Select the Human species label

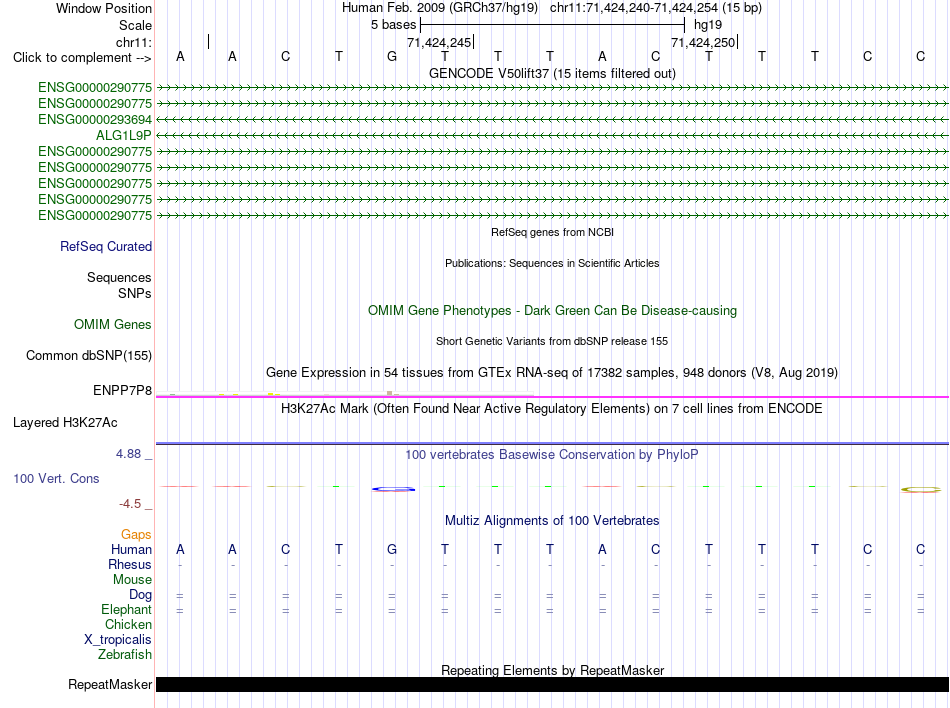[x=131, y=549]
